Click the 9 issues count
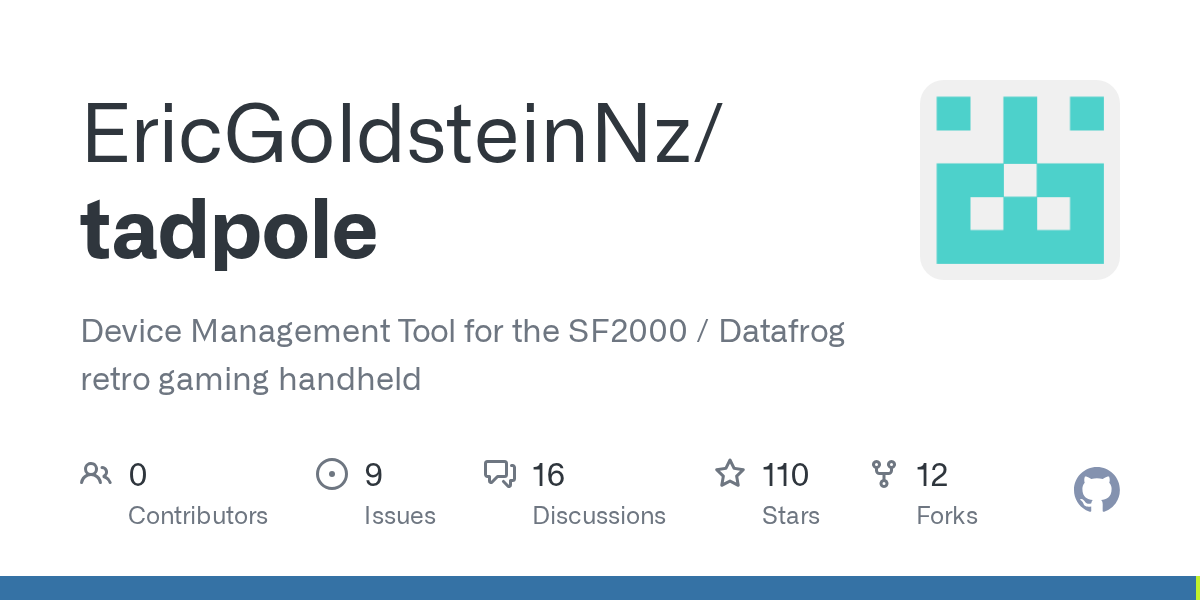The image size is (1200, 600). [x=373, y=475]
